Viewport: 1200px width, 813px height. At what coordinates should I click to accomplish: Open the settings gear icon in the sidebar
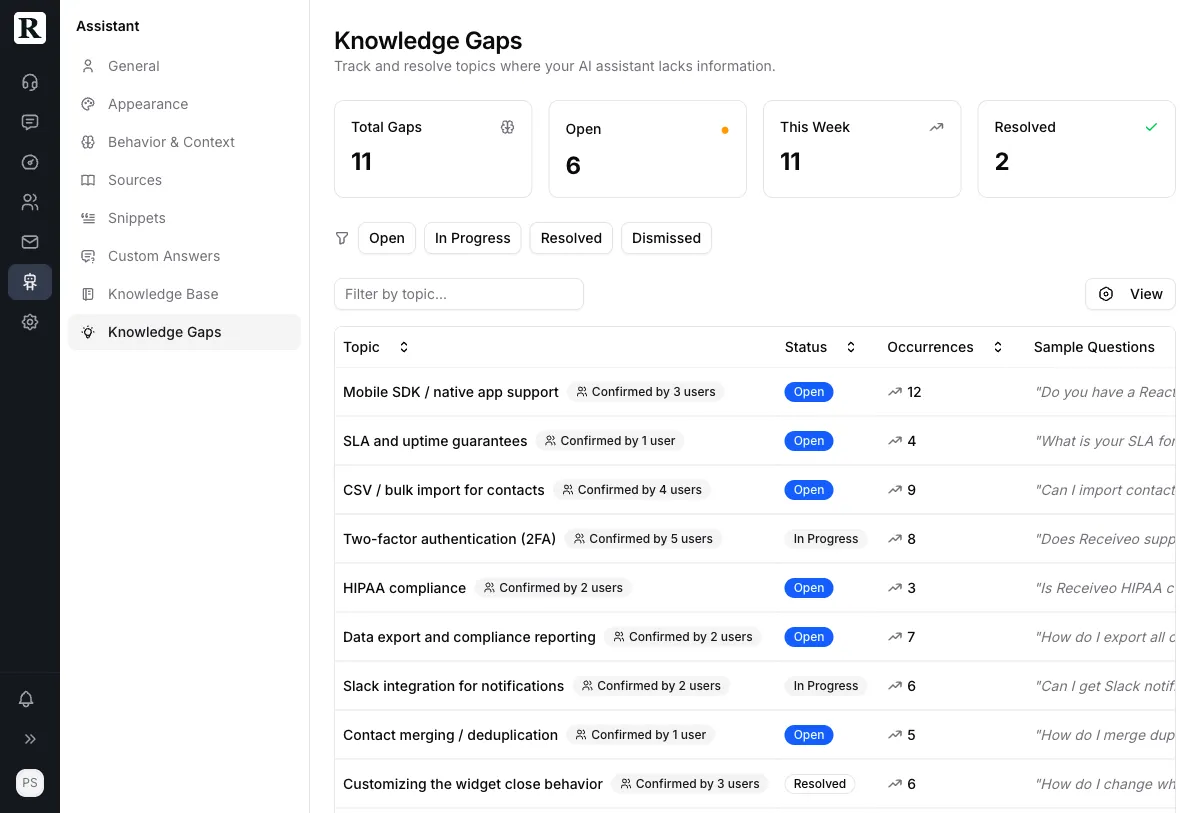tap(30, 322)
